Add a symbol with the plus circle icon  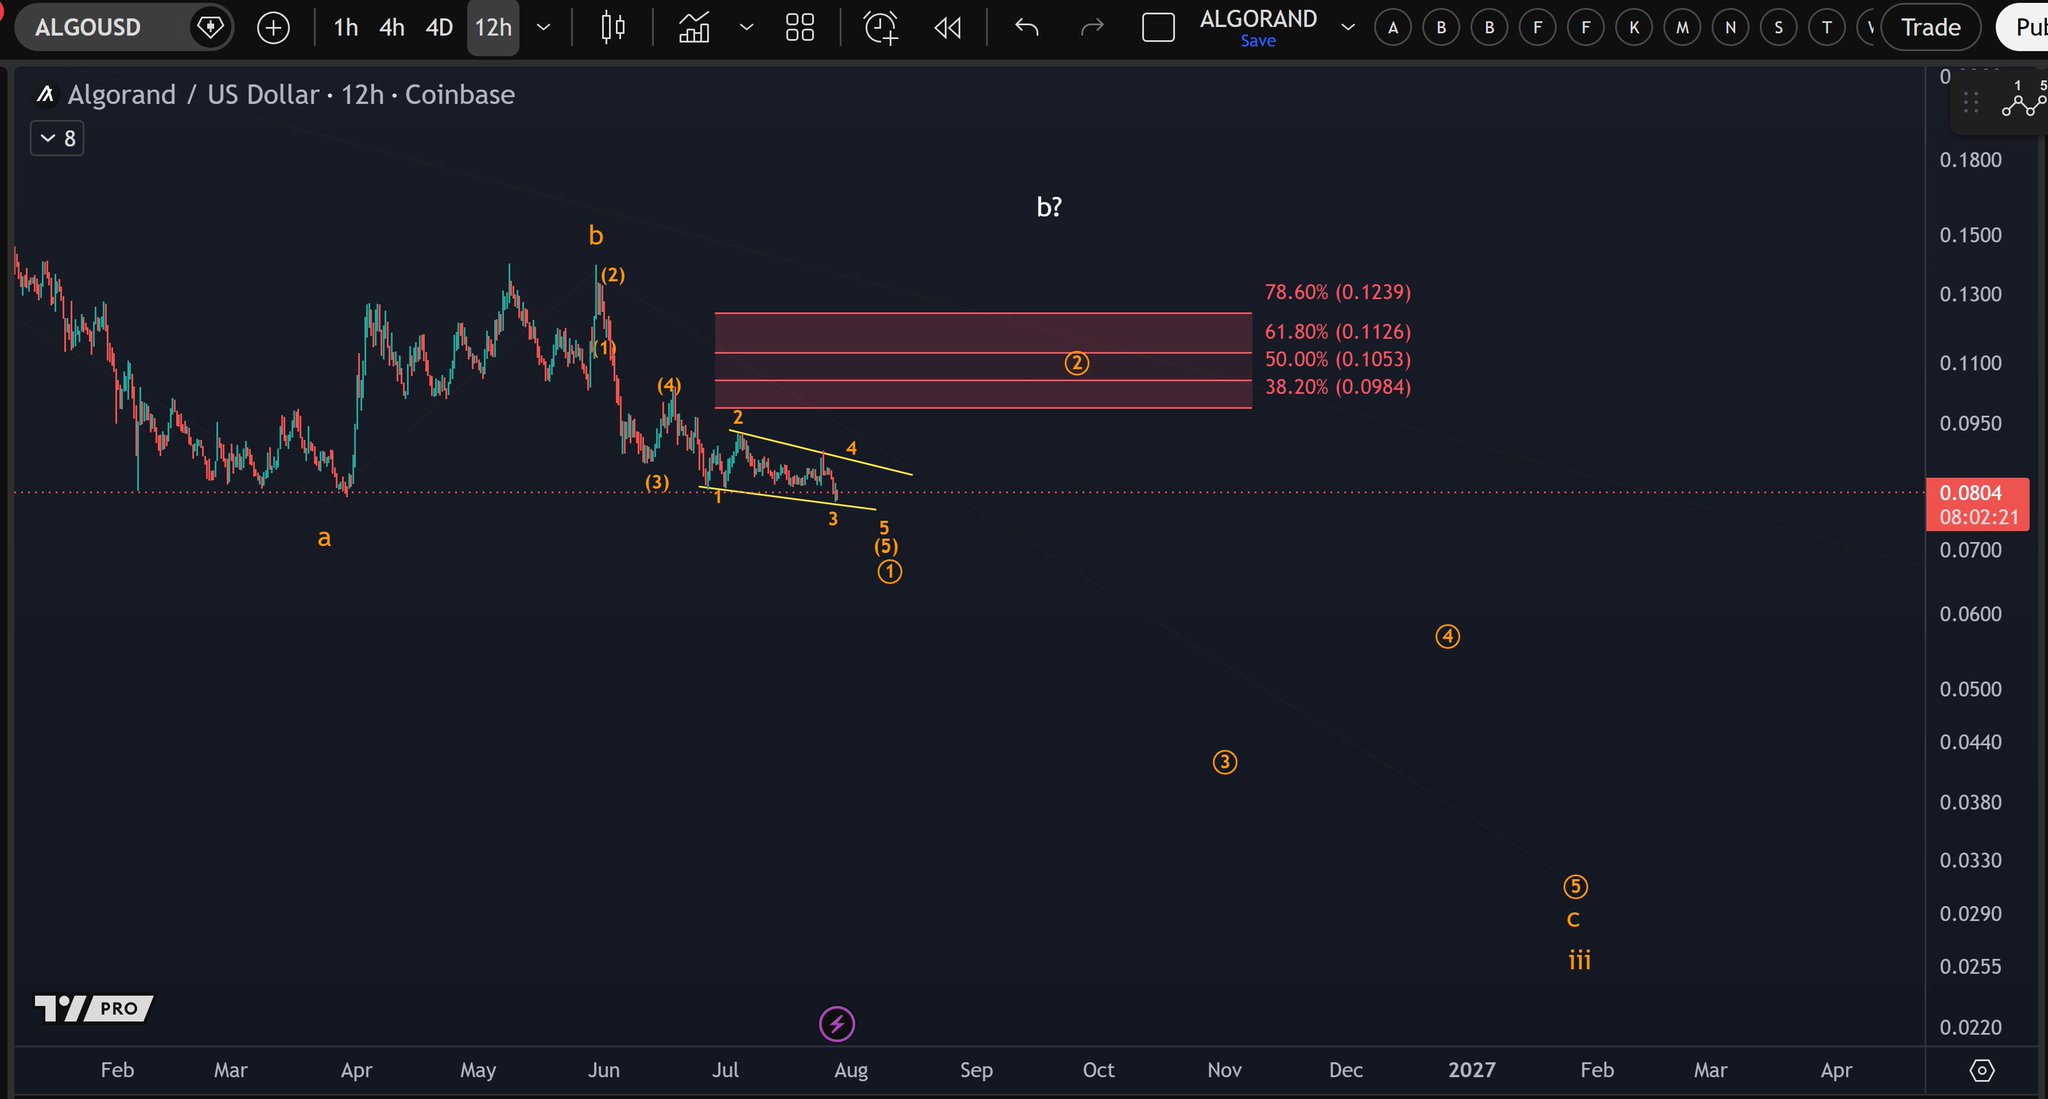pos(273,27)
